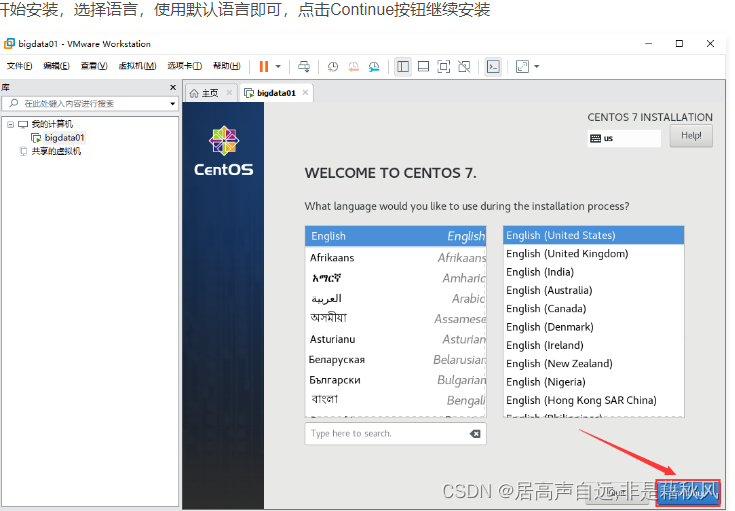The image size is (735, 511).
Task: Click the Send Ctrl+Alt+Del toolbar icon
Action: (x=304, y=67)
